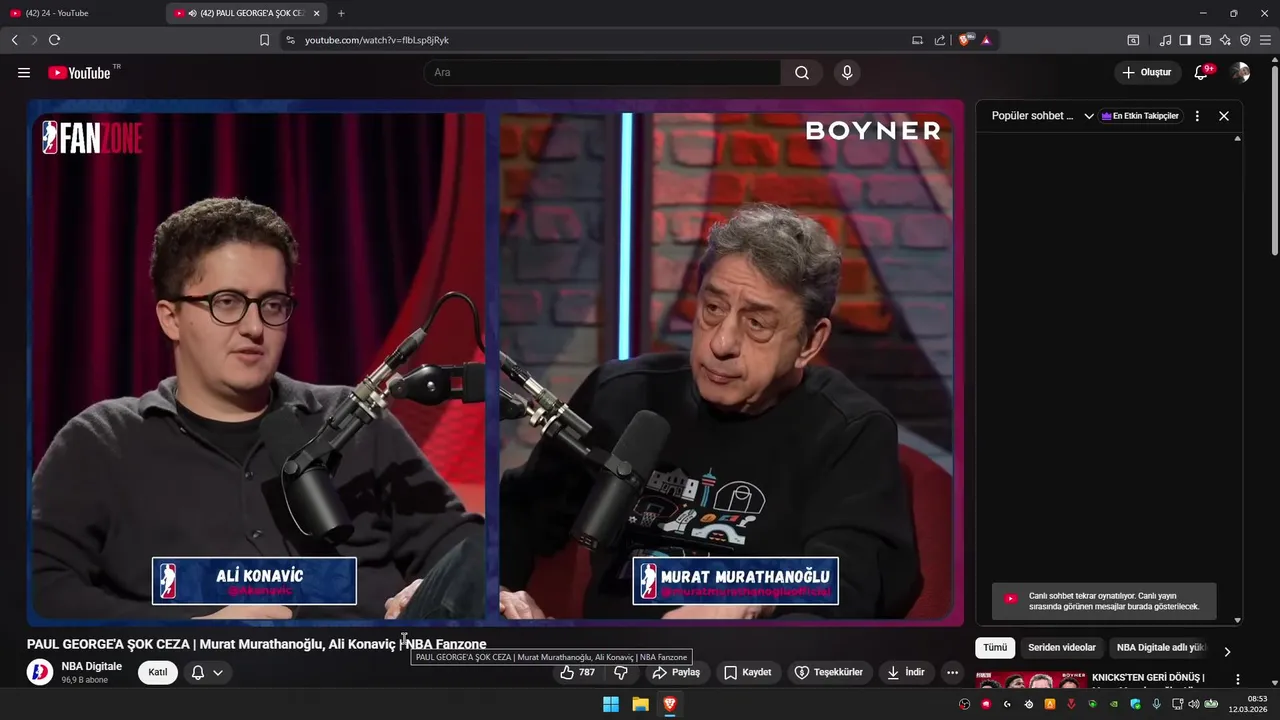Open the YouTube notifications bell

point(1202,72)
